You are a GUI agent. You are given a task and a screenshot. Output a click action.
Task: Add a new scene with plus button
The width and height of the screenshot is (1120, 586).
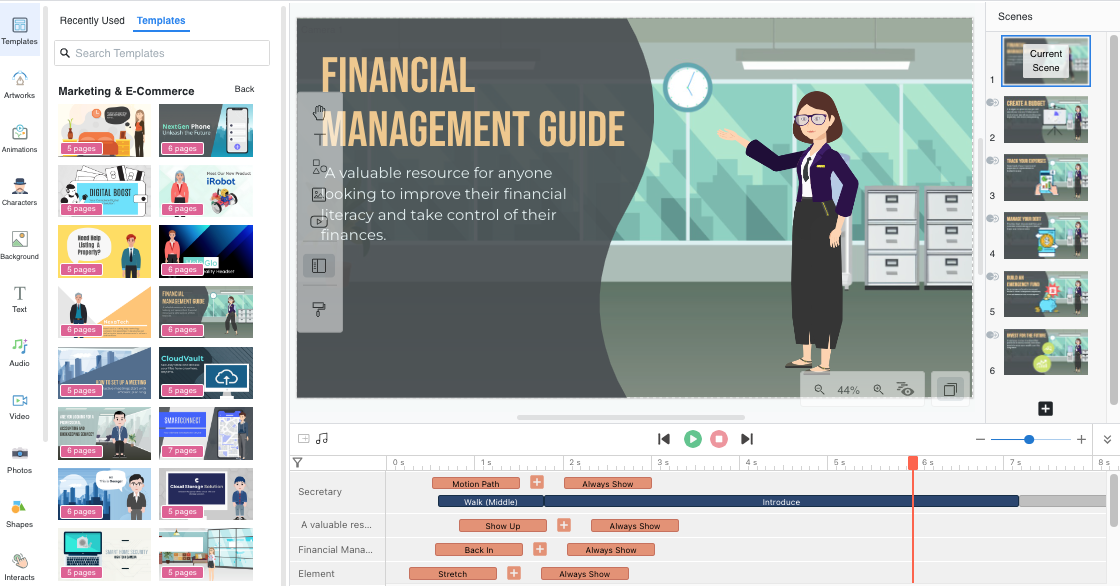click(1045, 408)
